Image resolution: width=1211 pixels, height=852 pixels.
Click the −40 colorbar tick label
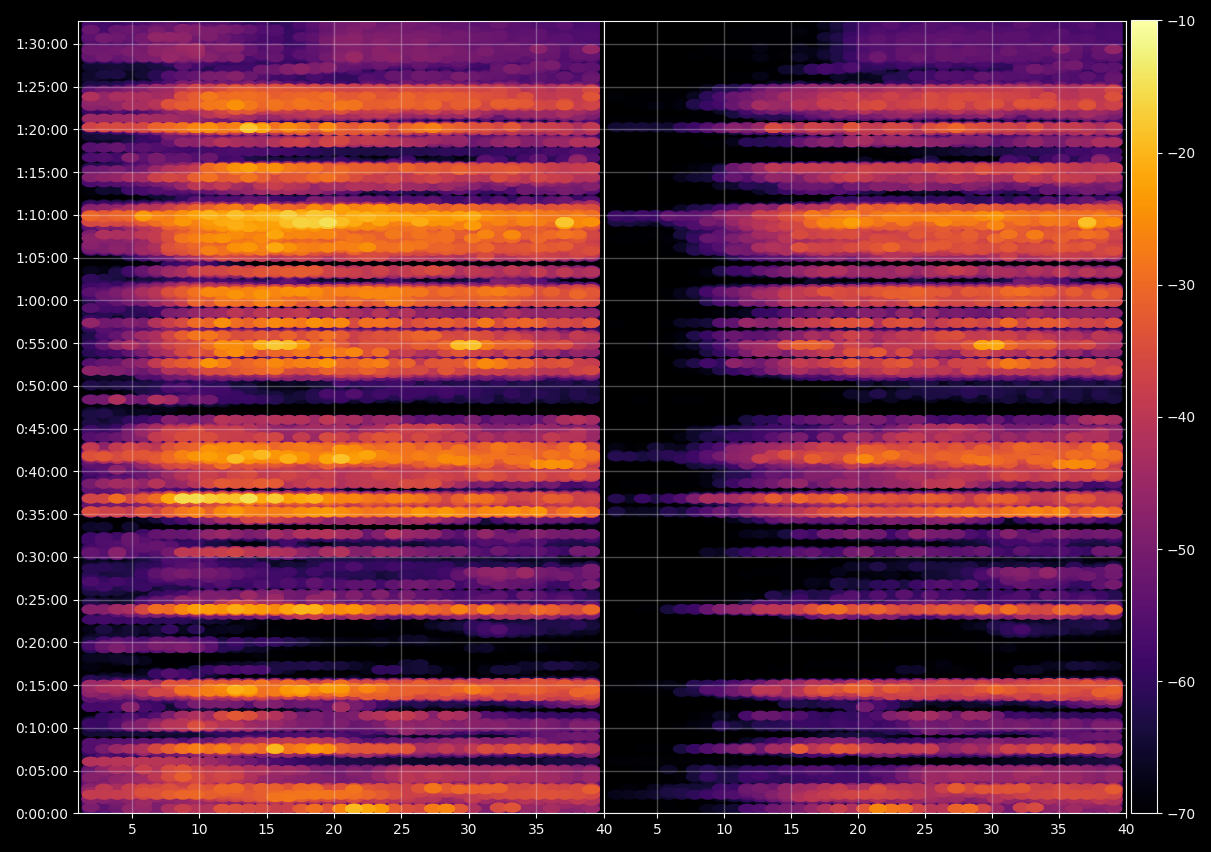(x=1181, y=417)
